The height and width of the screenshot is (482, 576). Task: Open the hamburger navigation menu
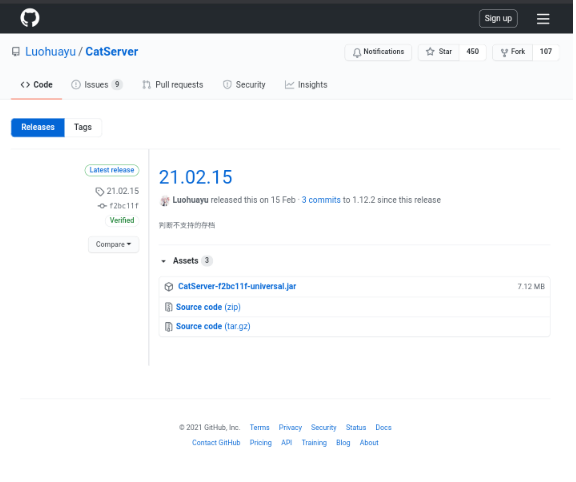click(543, 19)
